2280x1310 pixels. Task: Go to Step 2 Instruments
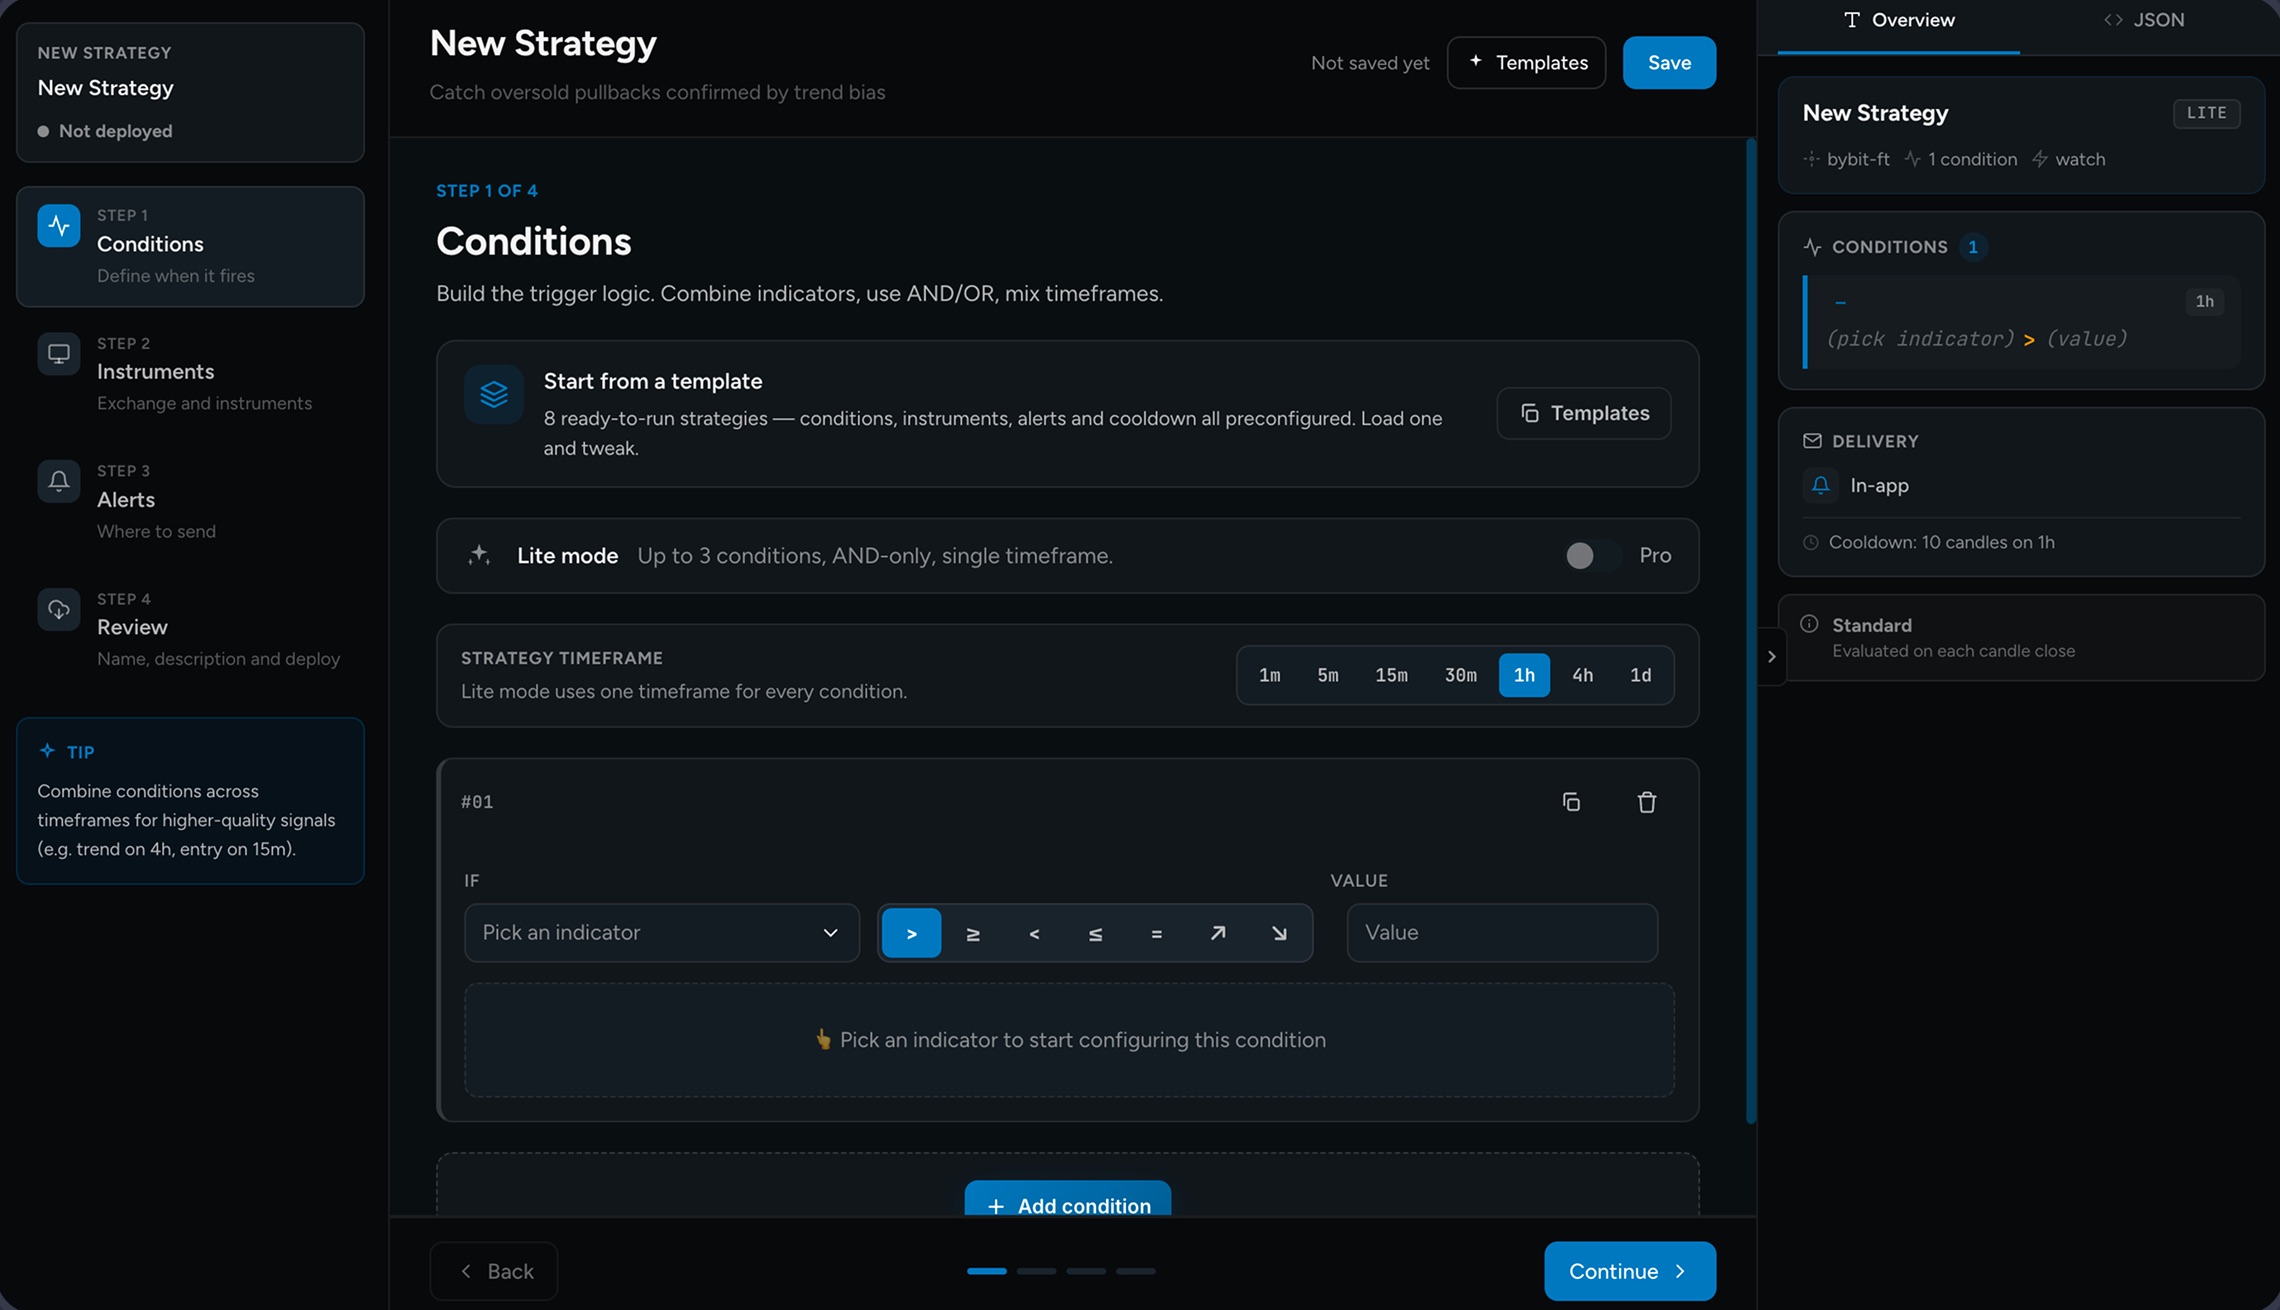(x=190, y=374)
